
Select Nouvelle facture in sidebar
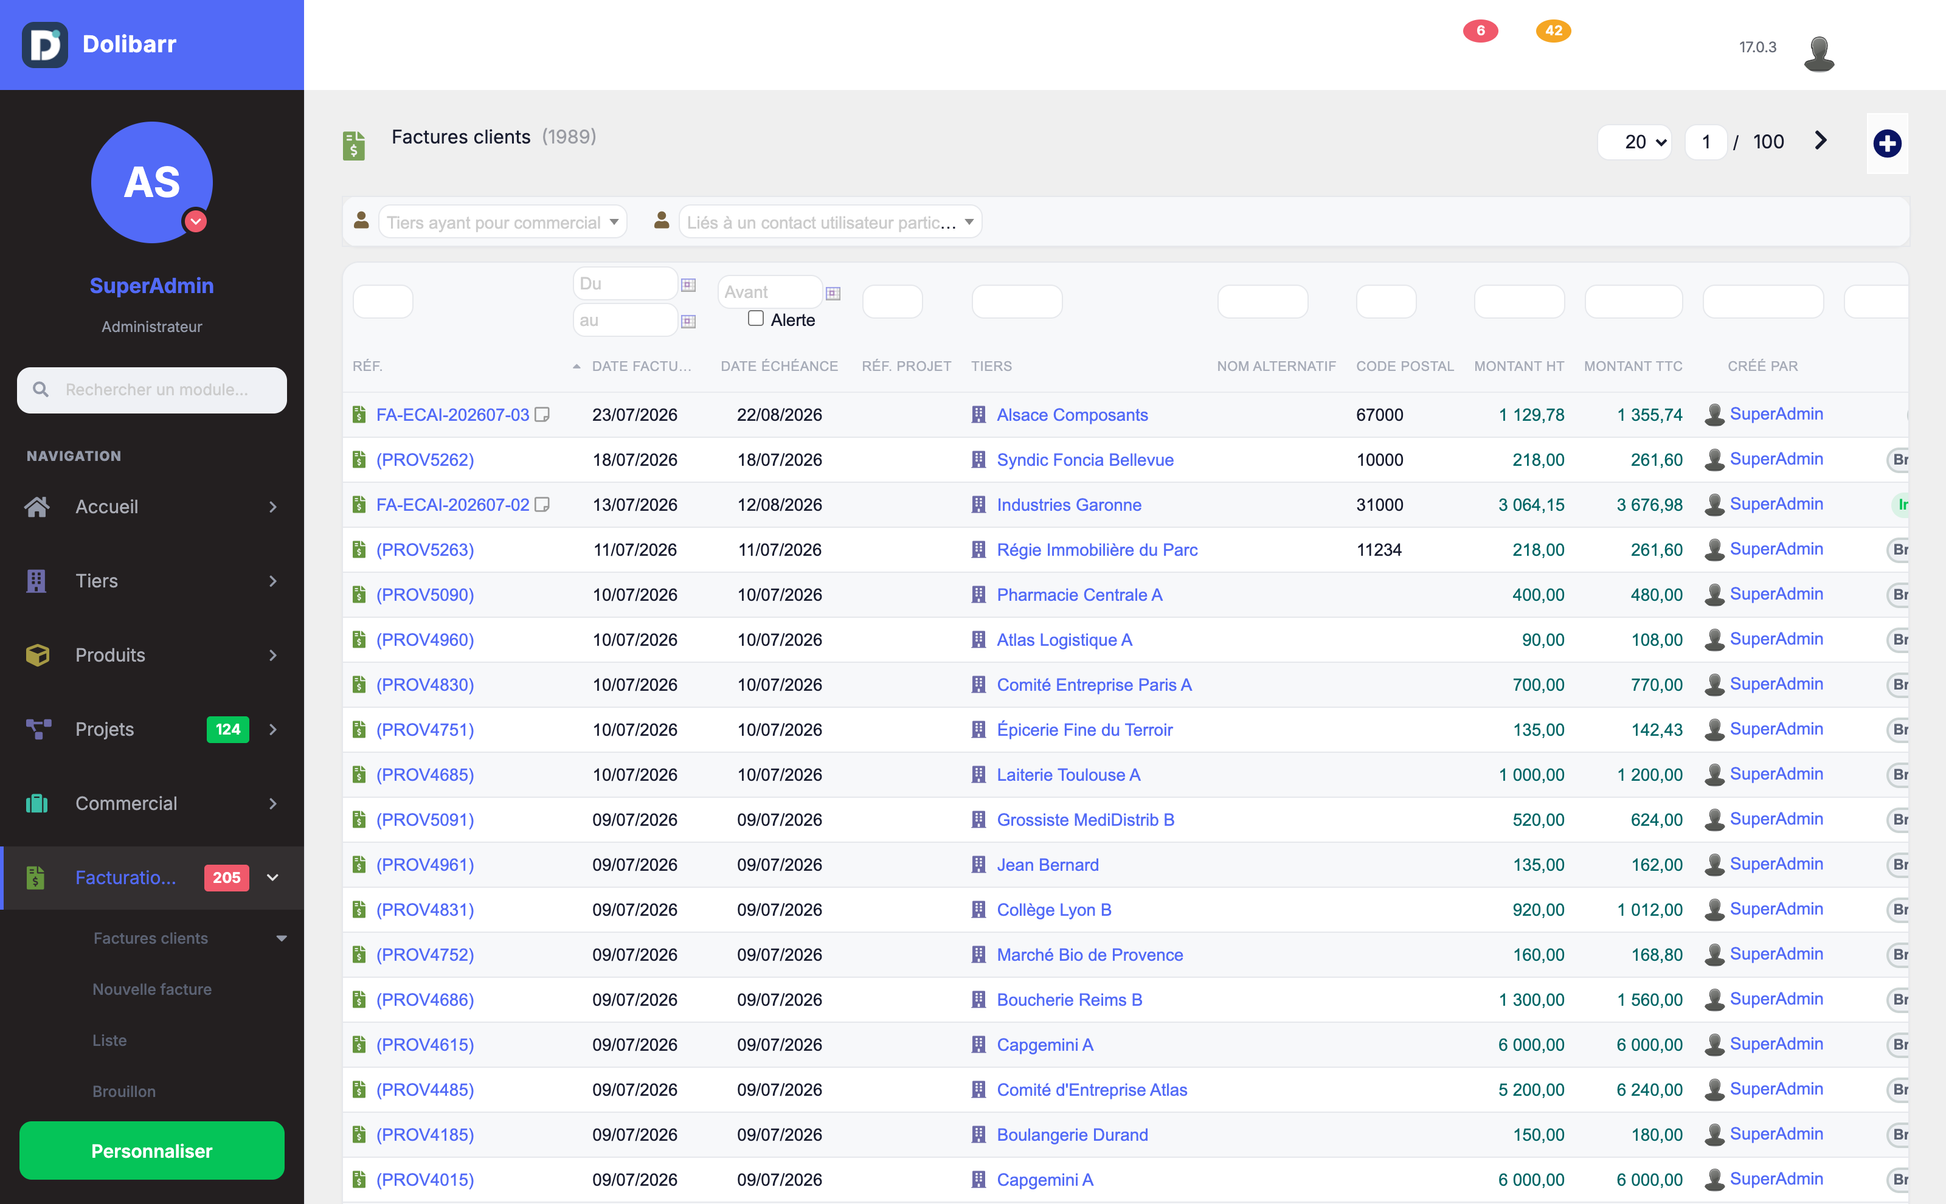152,989
